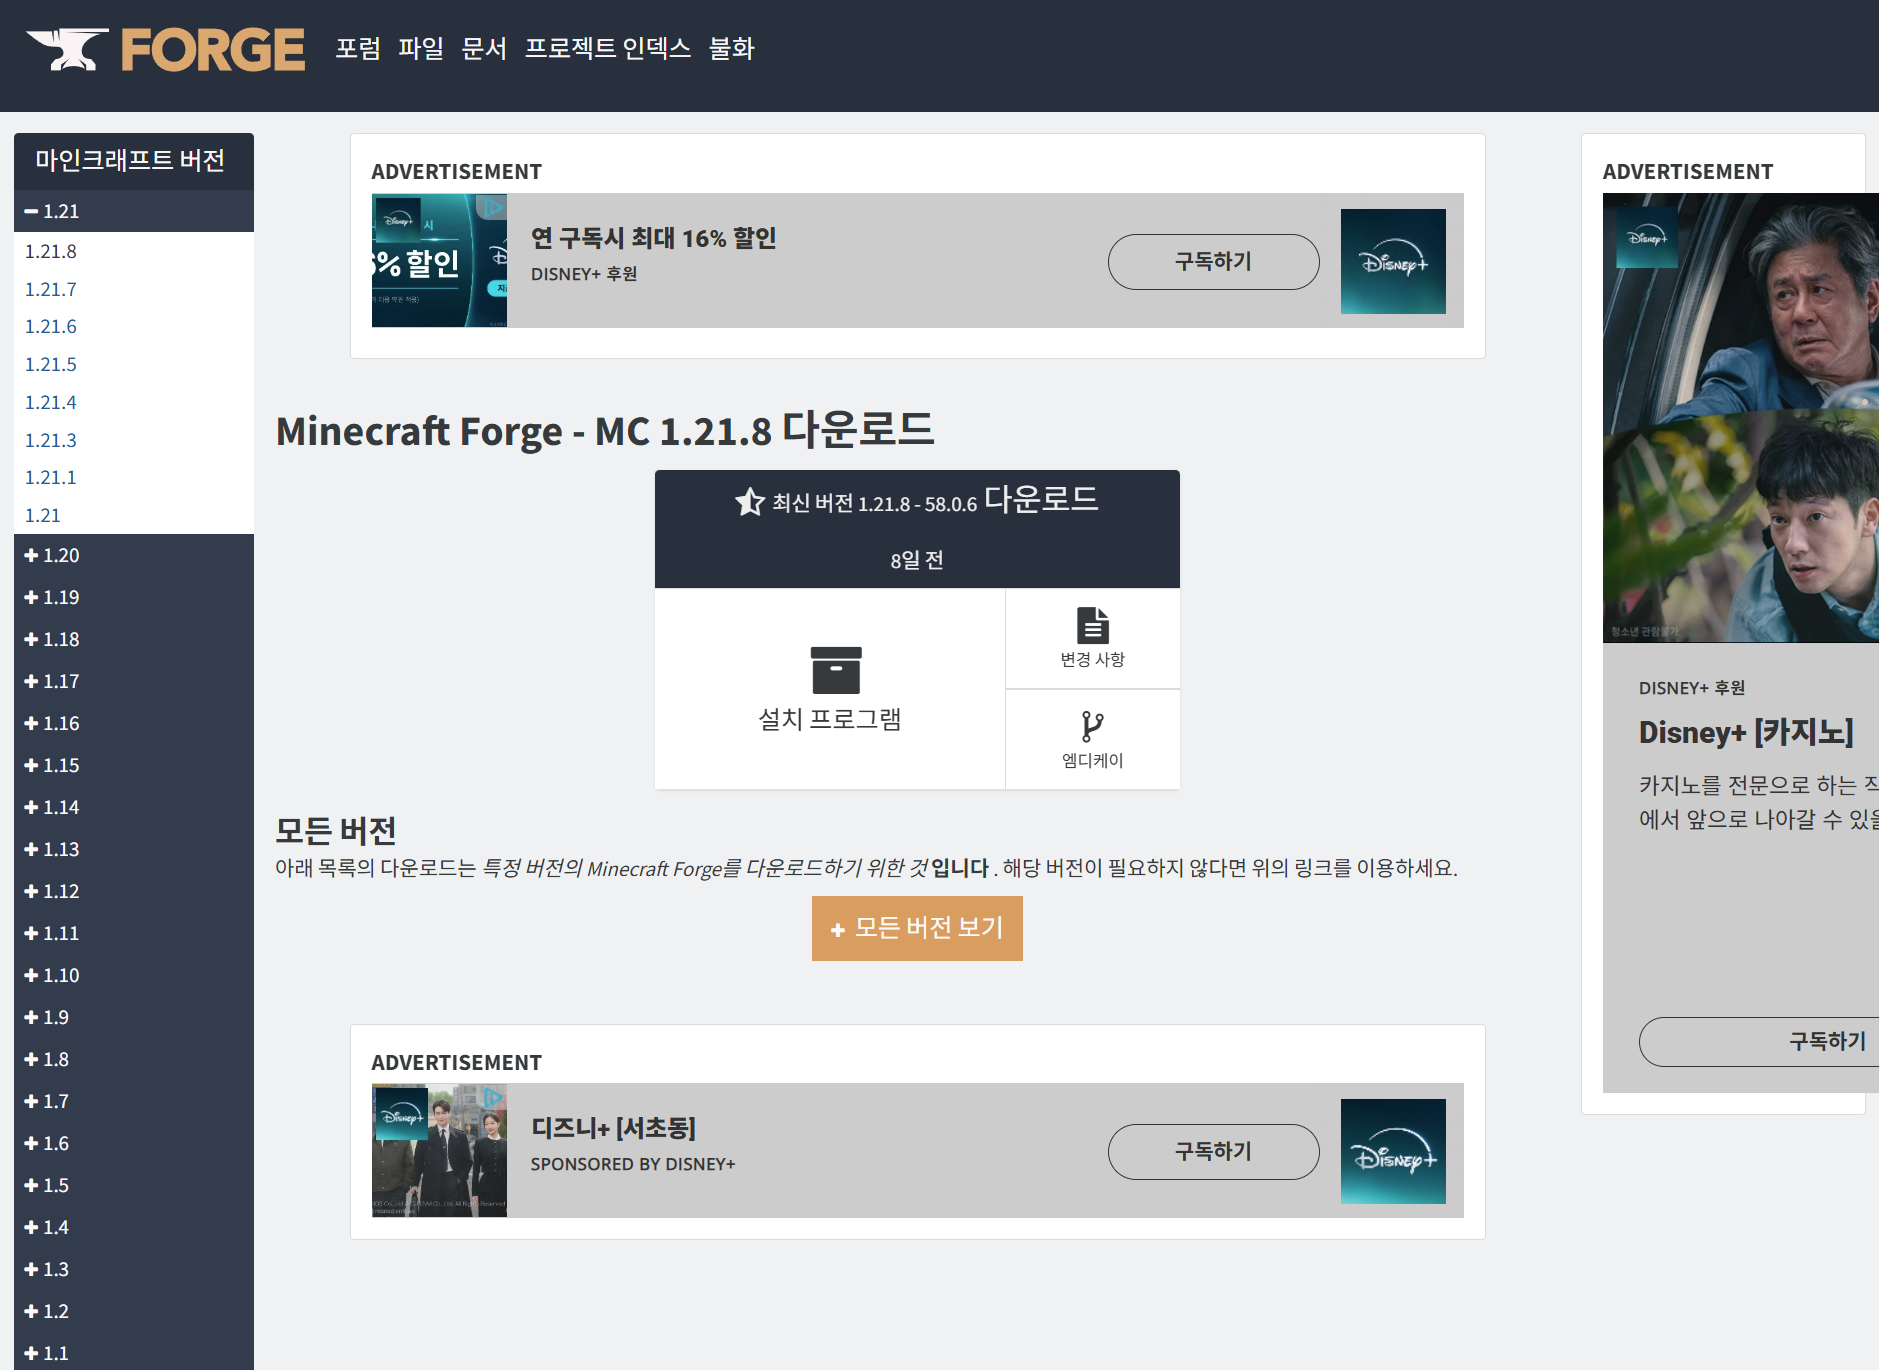Click 구독하기 in the top banner ad

[1213, 261]
